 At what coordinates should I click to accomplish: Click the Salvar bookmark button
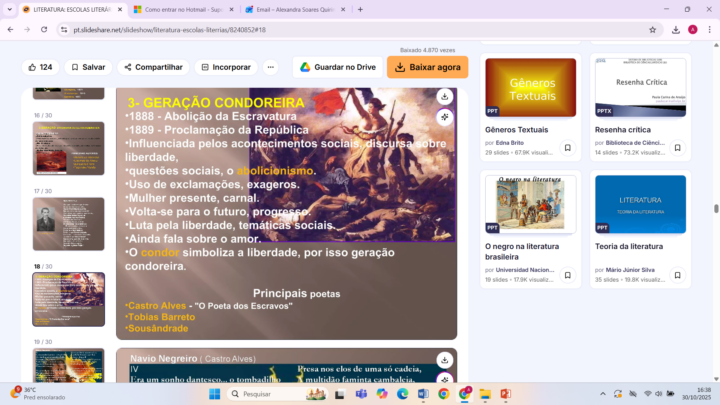click(87, 67)
